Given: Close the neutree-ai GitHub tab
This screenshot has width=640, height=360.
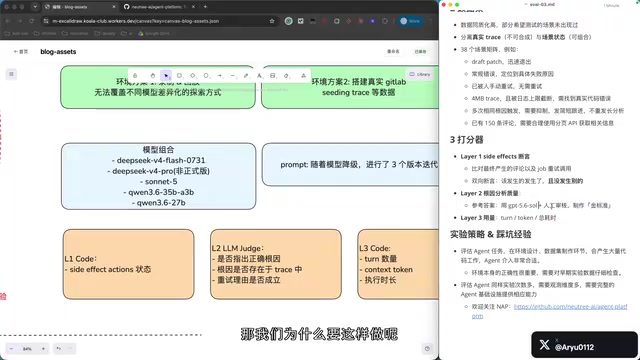Looking at the screenshot, I should 193,7.
